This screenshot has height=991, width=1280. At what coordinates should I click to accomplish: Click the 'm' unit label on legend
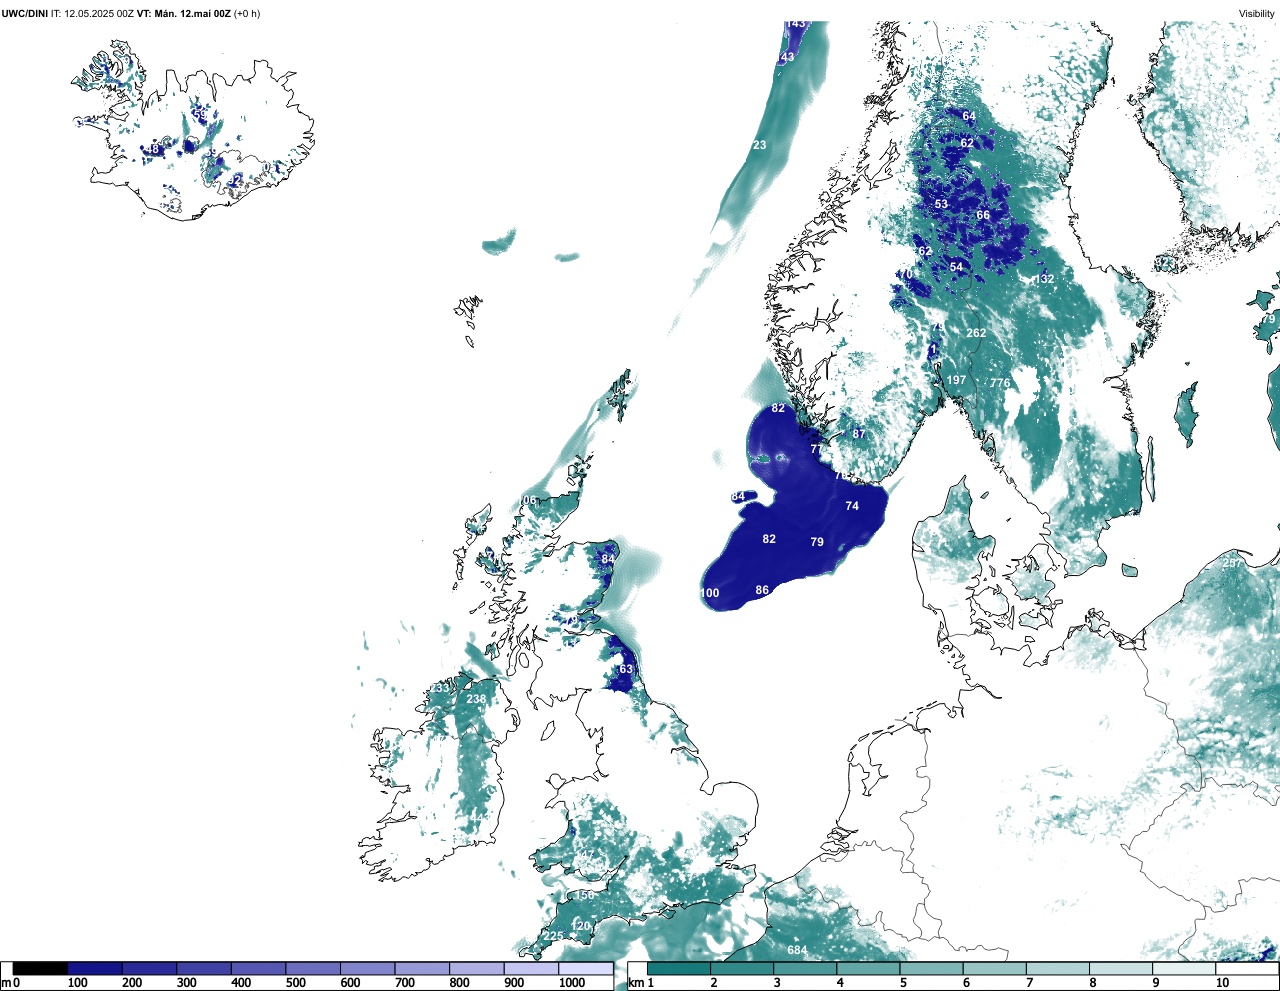(x=6, y=983)
